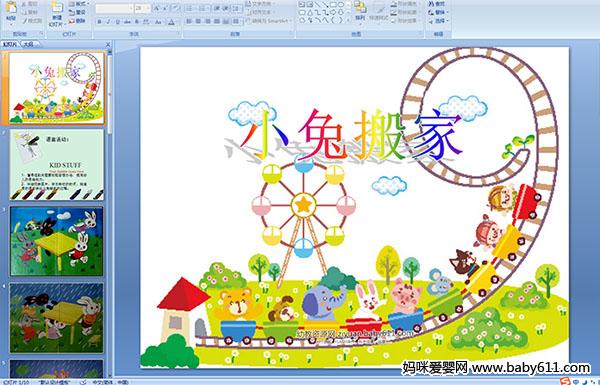The image size is (600, 385).
Task: Click the Delete slide icon
Action: [72, 21]
